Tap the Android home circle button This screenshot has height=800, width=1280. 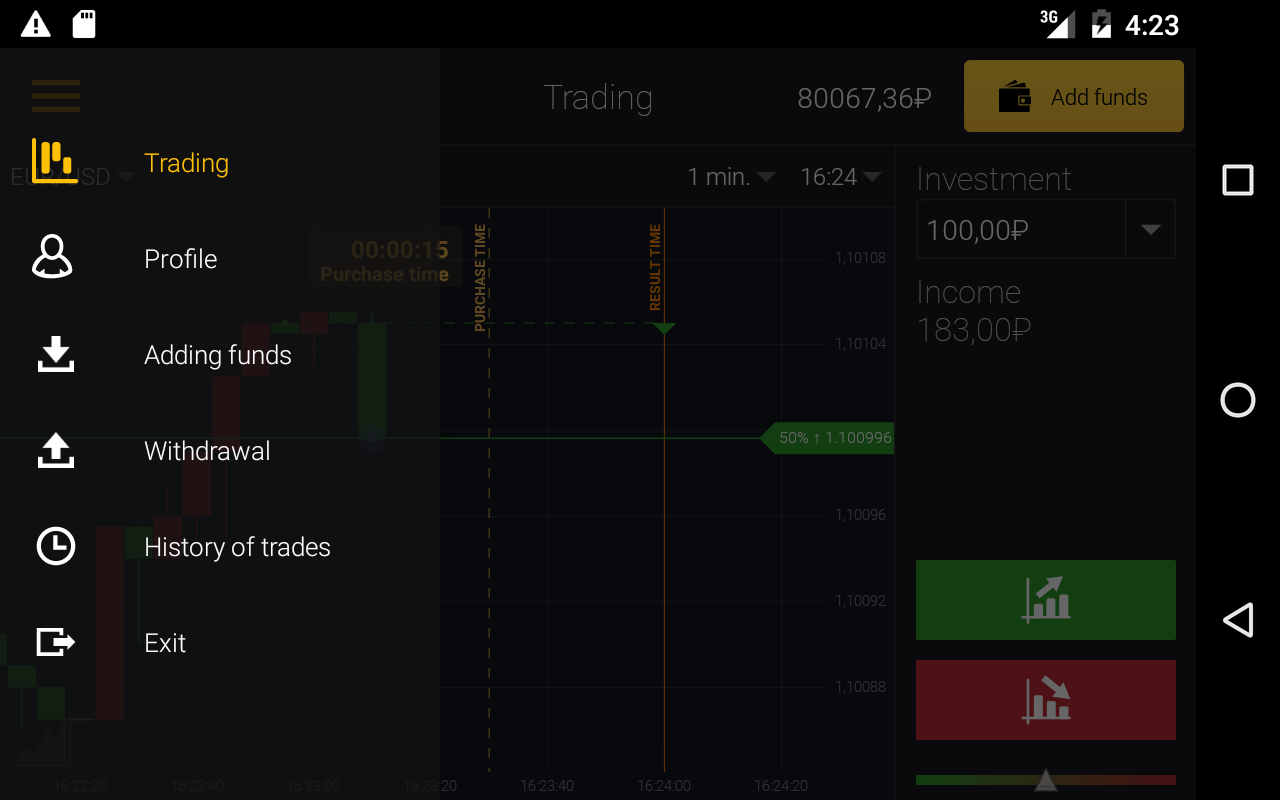[x=1238, y=400]
